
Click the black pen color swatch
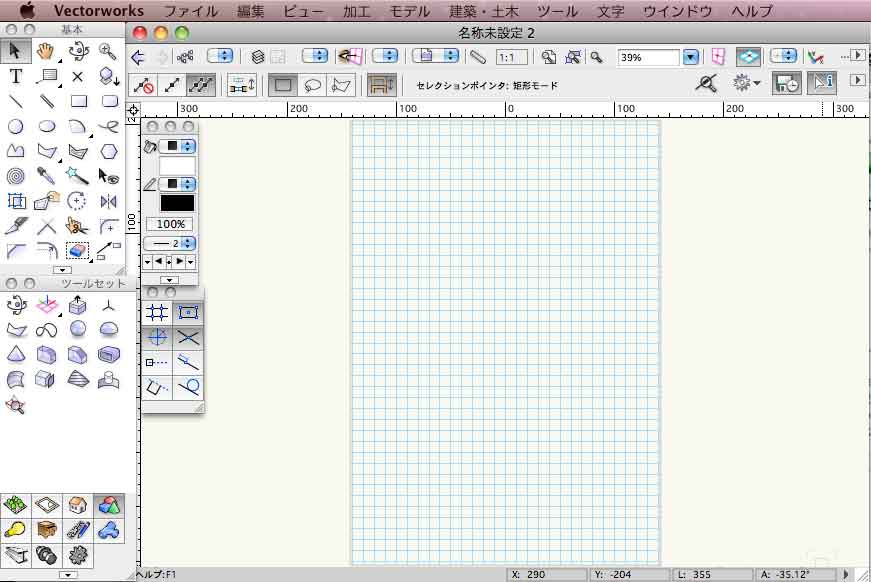[x=177, y=203]
